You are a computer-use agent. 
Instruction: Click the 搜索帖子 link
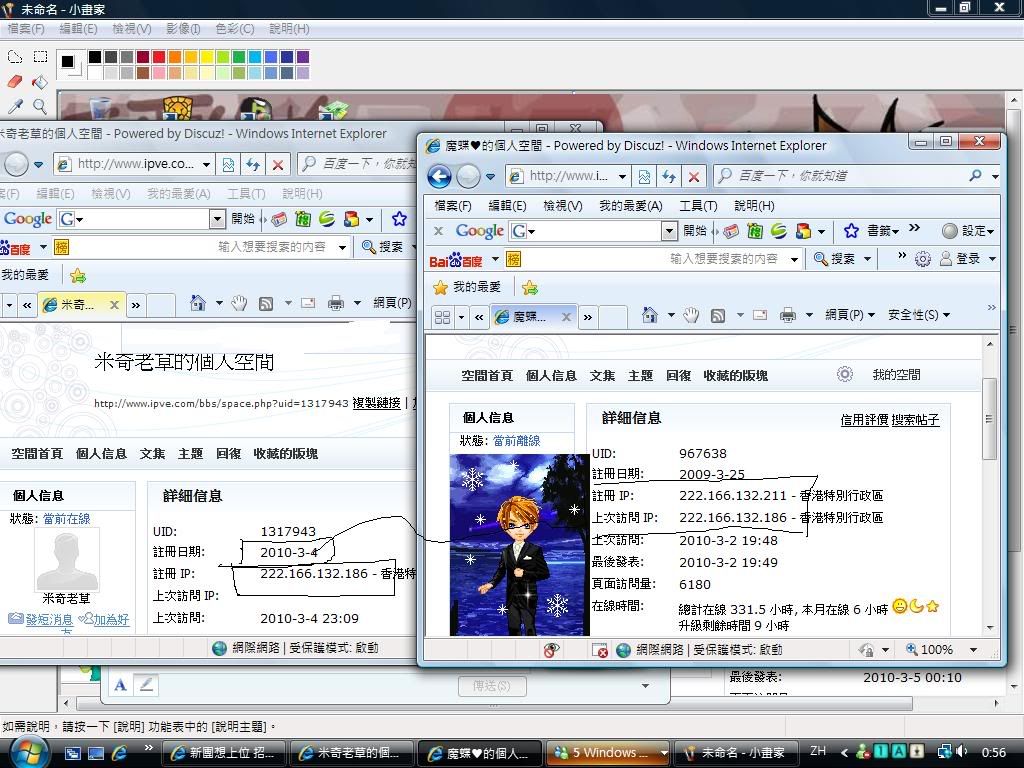click(x=915, y=420)
